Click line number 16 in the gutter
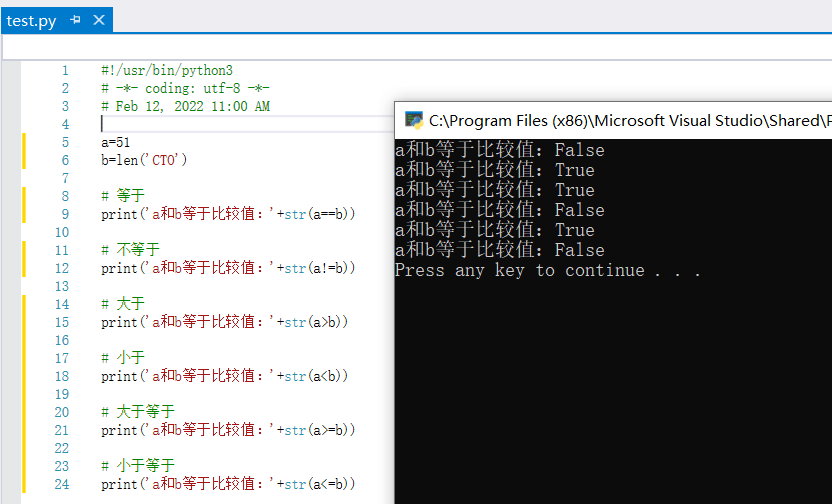Screen dimensions: 832x504 tap(62, 340)
